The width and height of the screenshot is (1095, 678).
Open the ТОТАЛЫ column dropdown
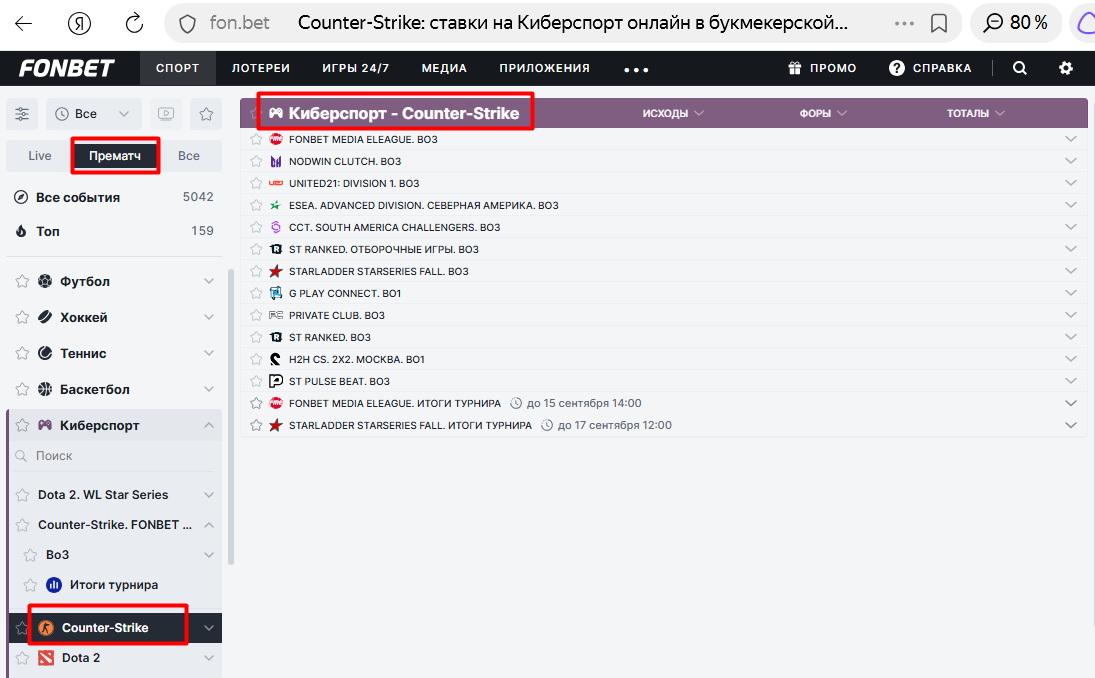tap(976, 113)
